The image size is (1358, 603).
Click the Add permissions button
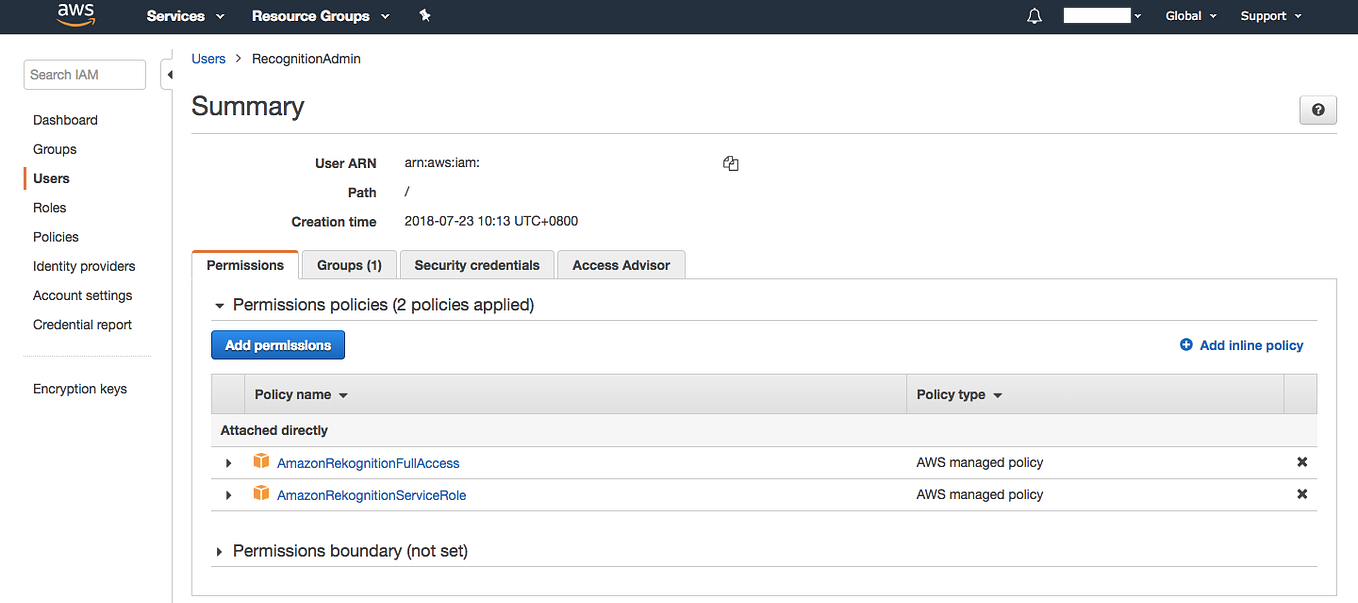click(x=278, y=345)
